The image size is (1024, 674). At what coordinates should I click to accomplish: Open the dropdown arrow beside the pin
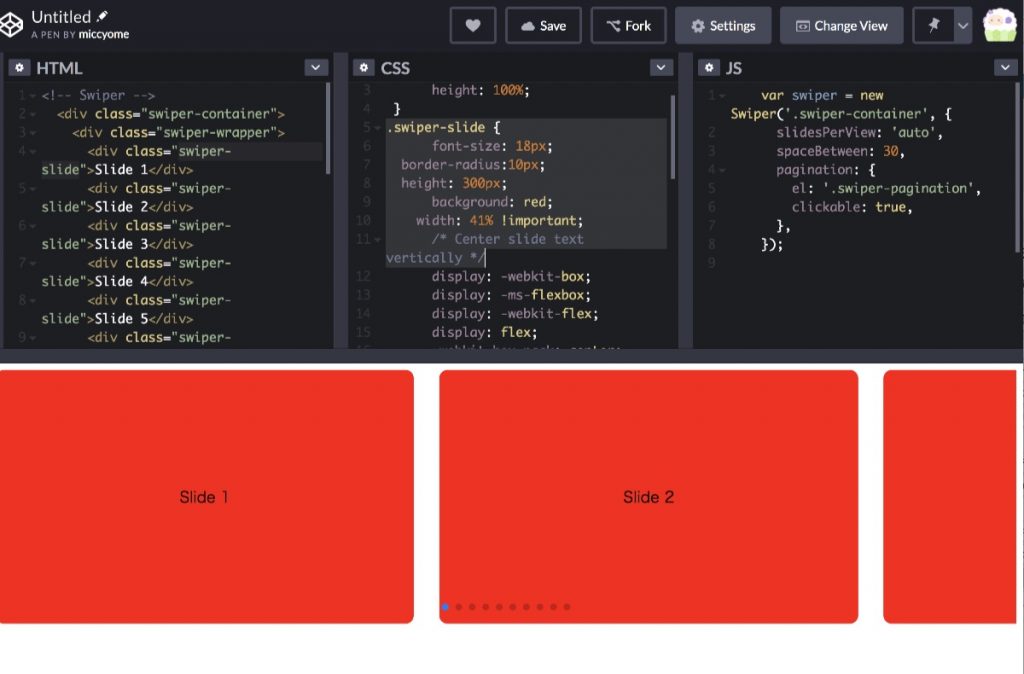click(x=962, y=26)
